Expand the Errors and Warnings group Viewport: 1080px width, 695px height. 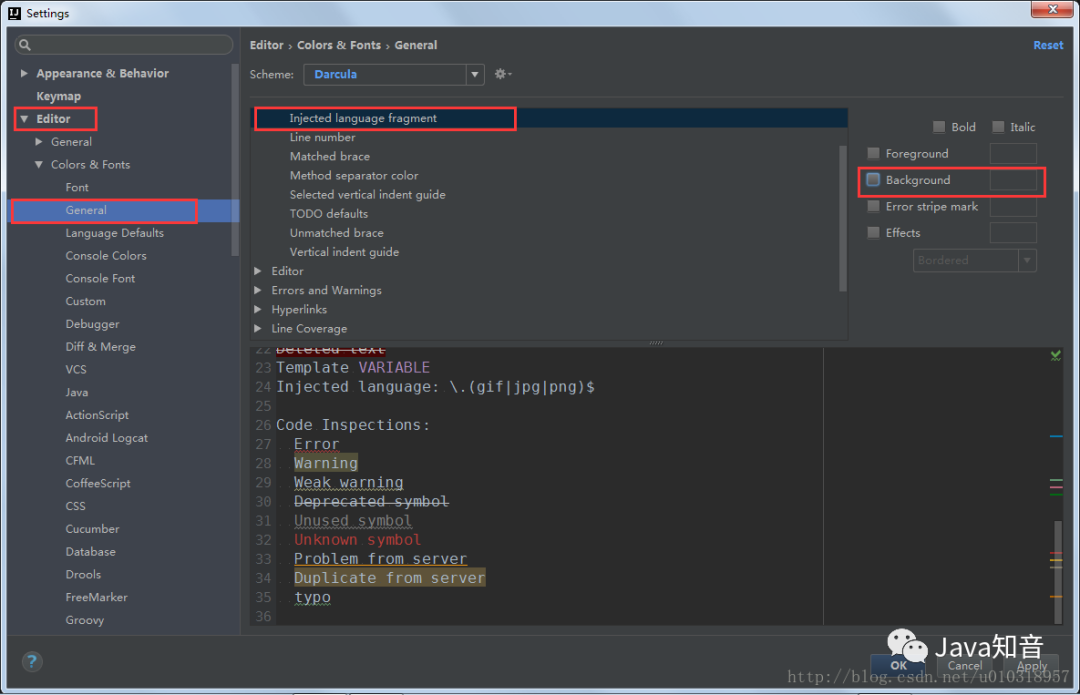coord(258,291)
